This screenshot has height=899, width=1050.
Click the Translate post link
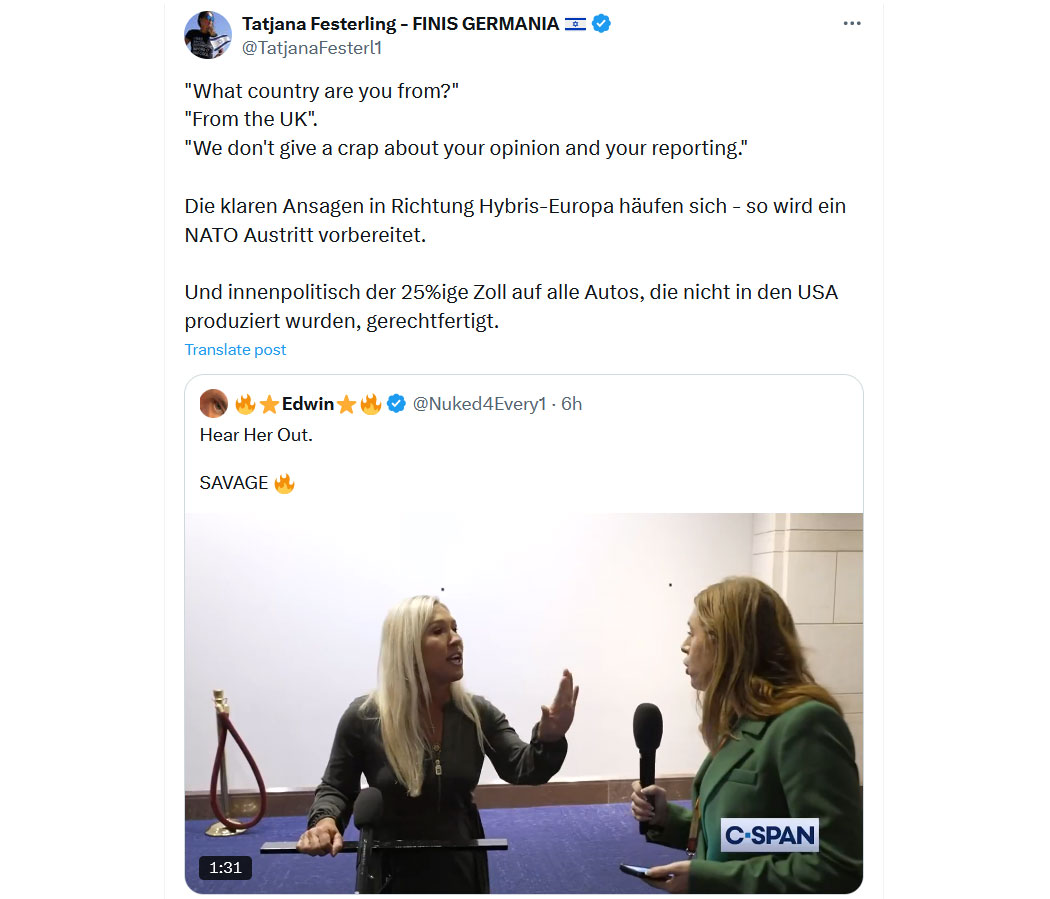point(235,349)
